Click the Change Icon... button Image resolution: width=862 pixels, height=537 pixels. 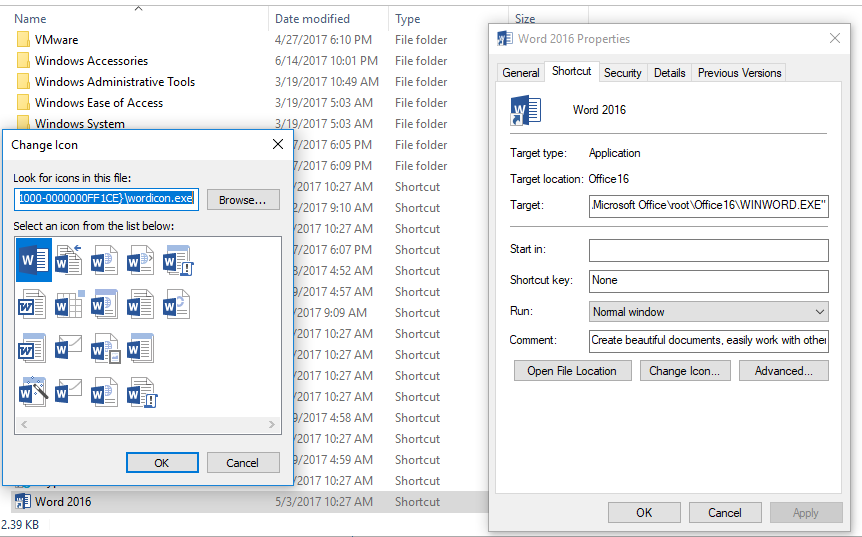pyautogui.click(x=685, y=371)
